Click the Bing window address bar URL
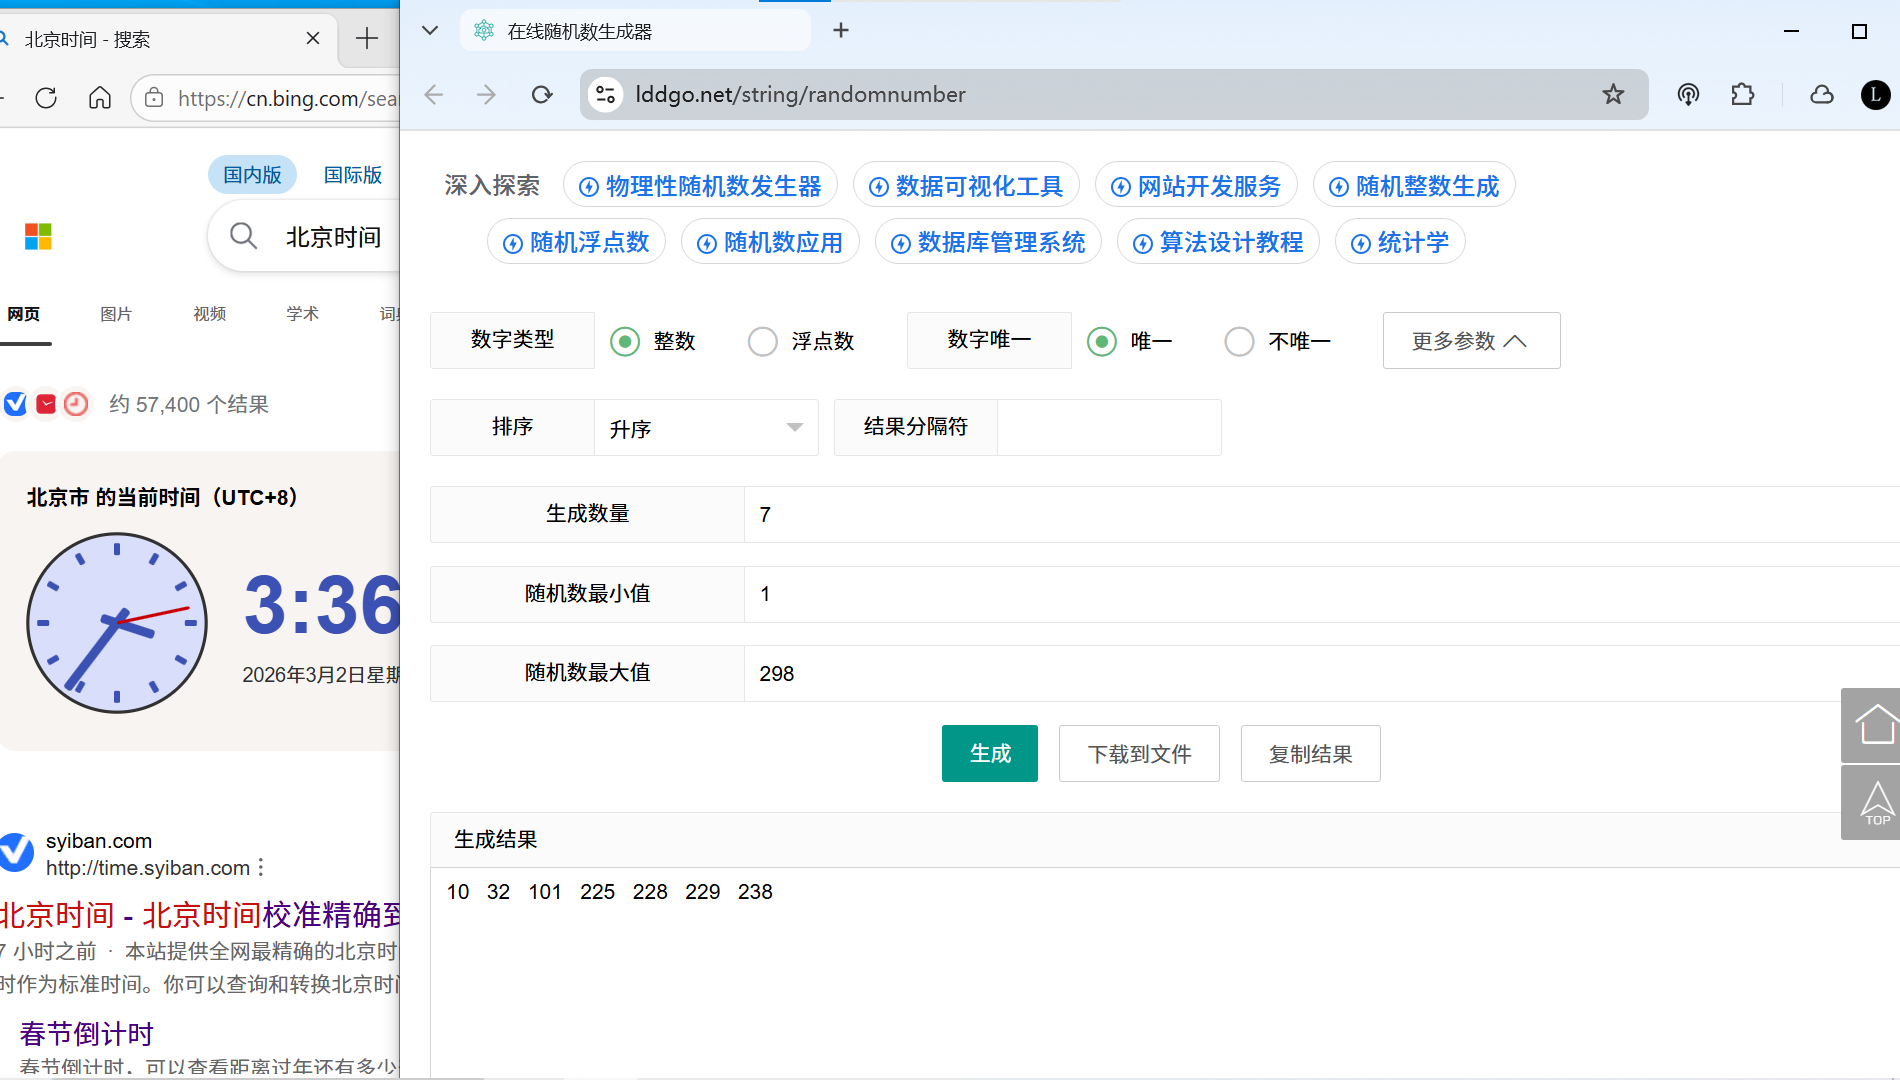The image size is (1900, 1080). [288, 98]
